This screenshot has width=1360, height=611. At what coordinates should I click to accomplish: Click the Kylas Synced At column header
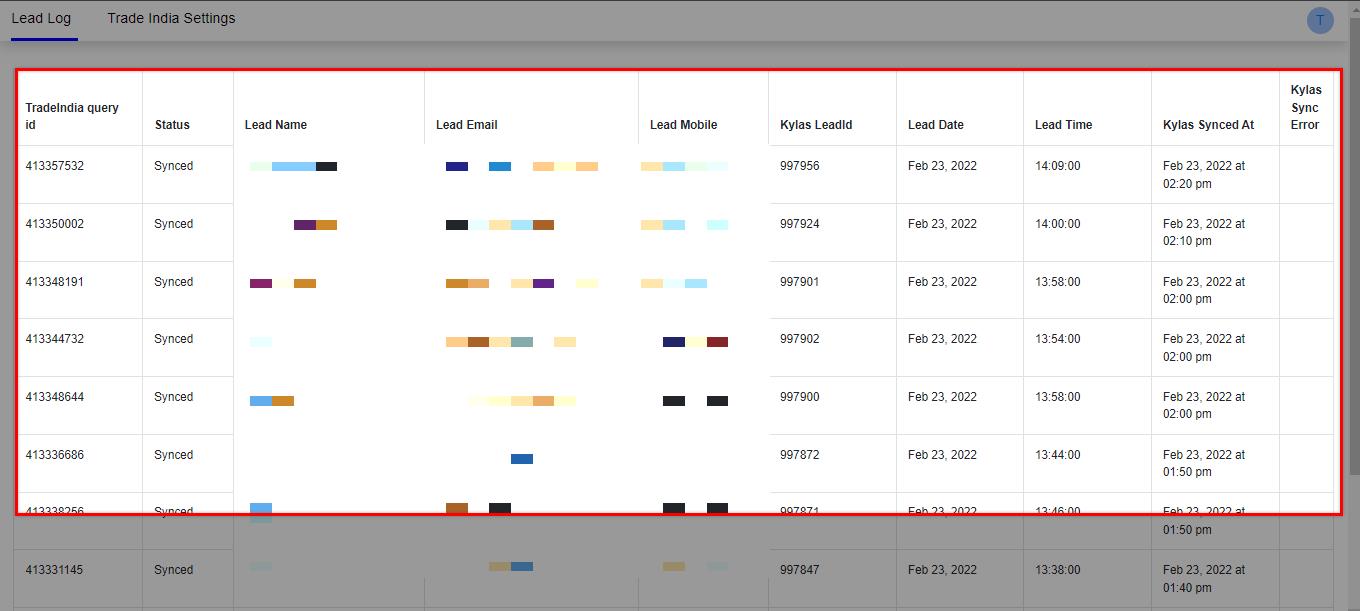pyautogui.click(x=1208, y=125)
